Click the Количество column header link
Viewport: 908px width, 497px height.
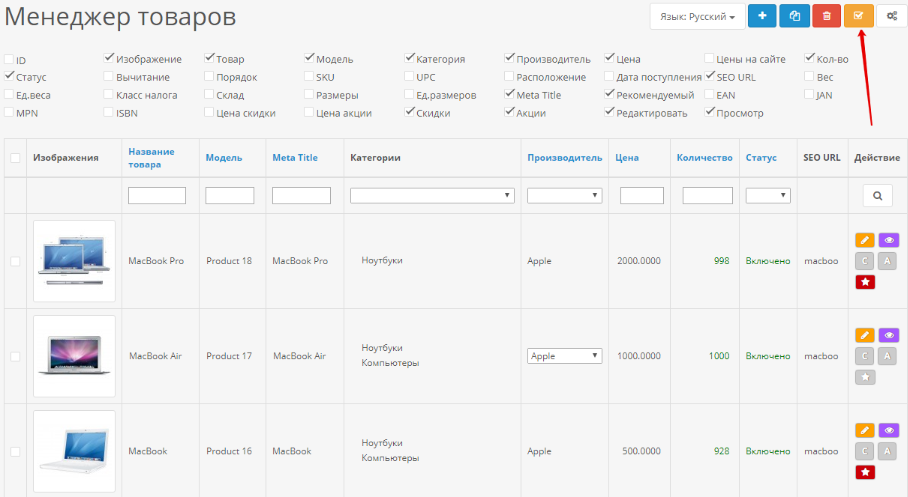click(704, 157)
